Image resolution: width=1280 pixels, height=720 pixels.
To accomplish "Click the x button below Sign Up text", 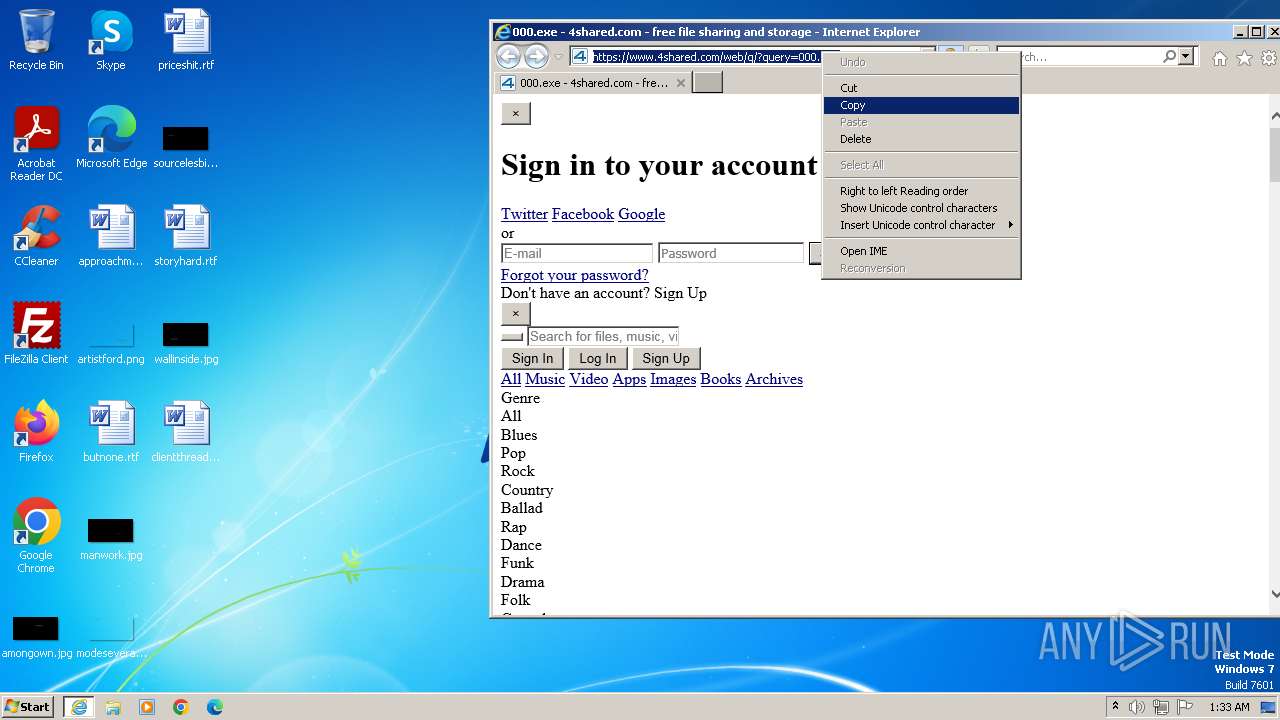I will 516,313.
